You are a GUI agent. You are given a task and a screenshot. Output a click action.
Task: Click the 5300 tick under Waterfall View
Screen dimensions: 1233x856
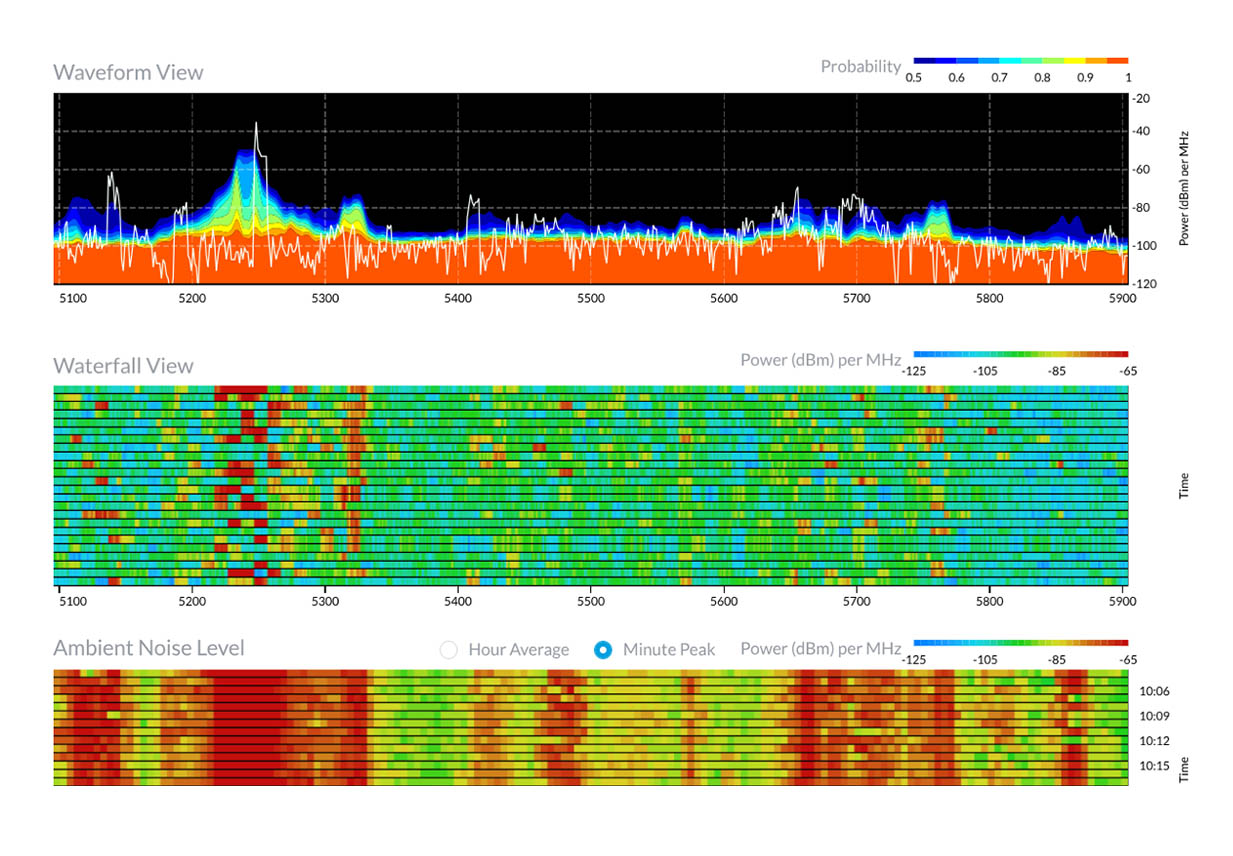click(x=325, y=602)
